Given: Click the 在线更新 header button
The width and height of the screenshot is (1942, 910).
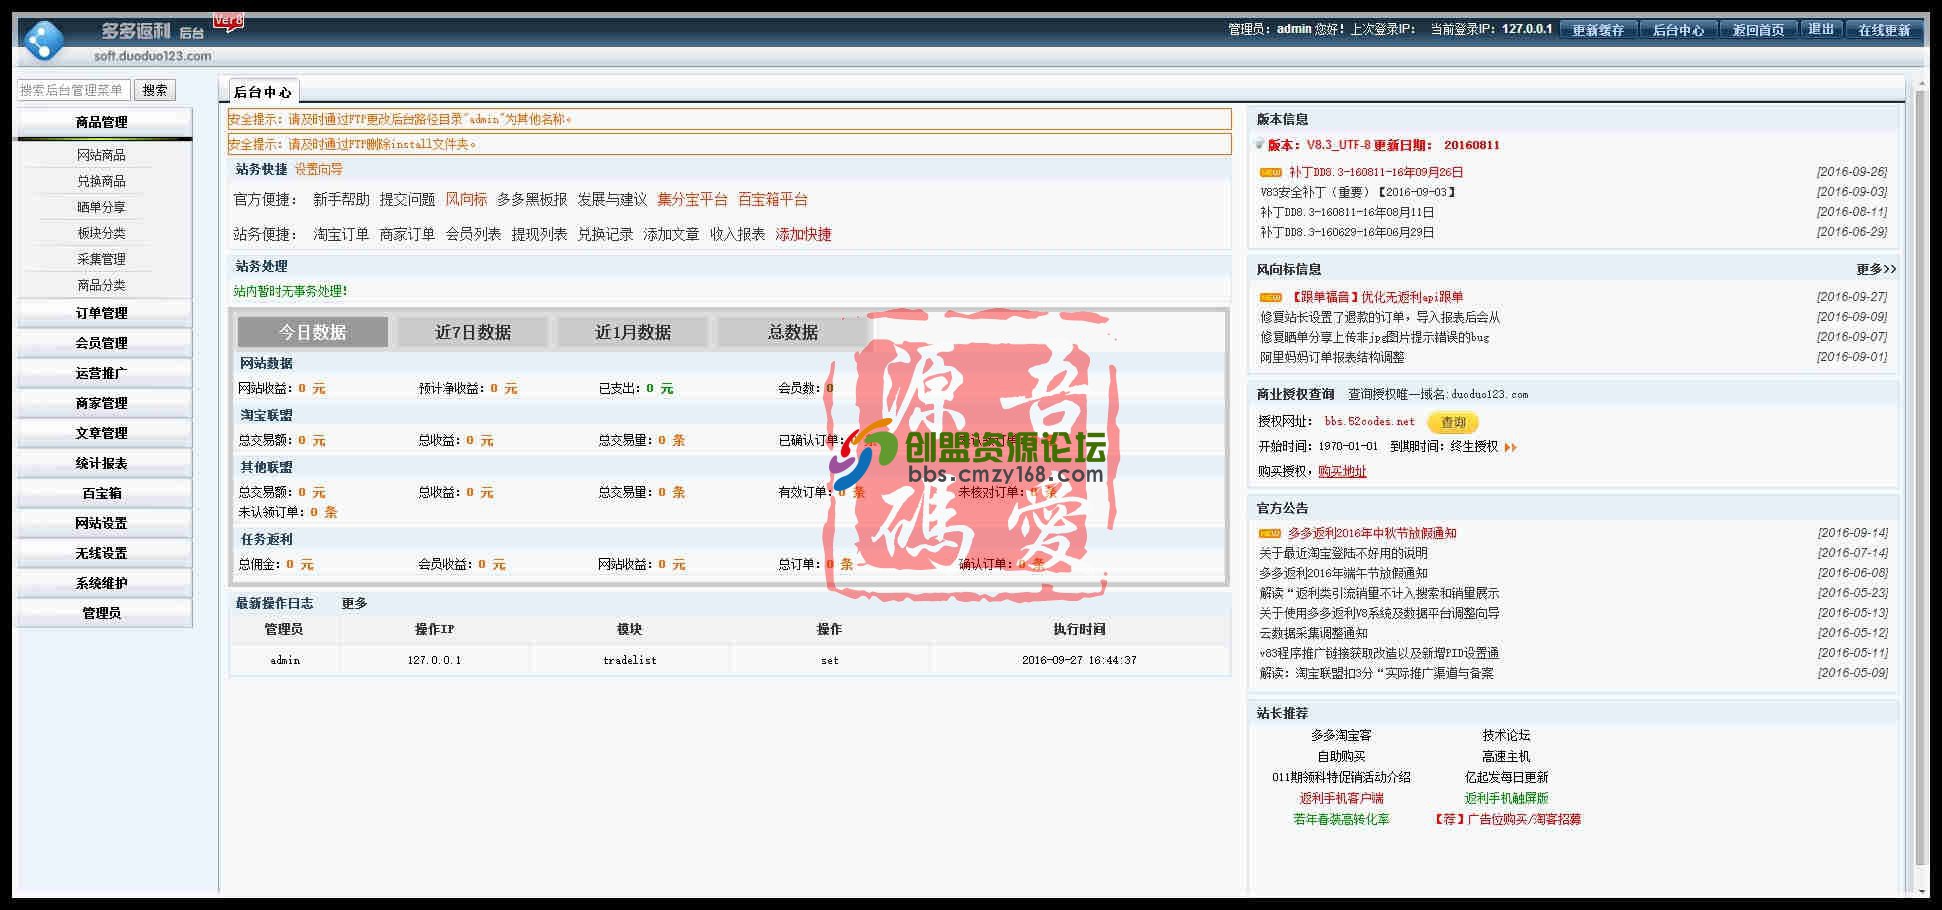Looking at the screenshot, I should pos(1884,30).
